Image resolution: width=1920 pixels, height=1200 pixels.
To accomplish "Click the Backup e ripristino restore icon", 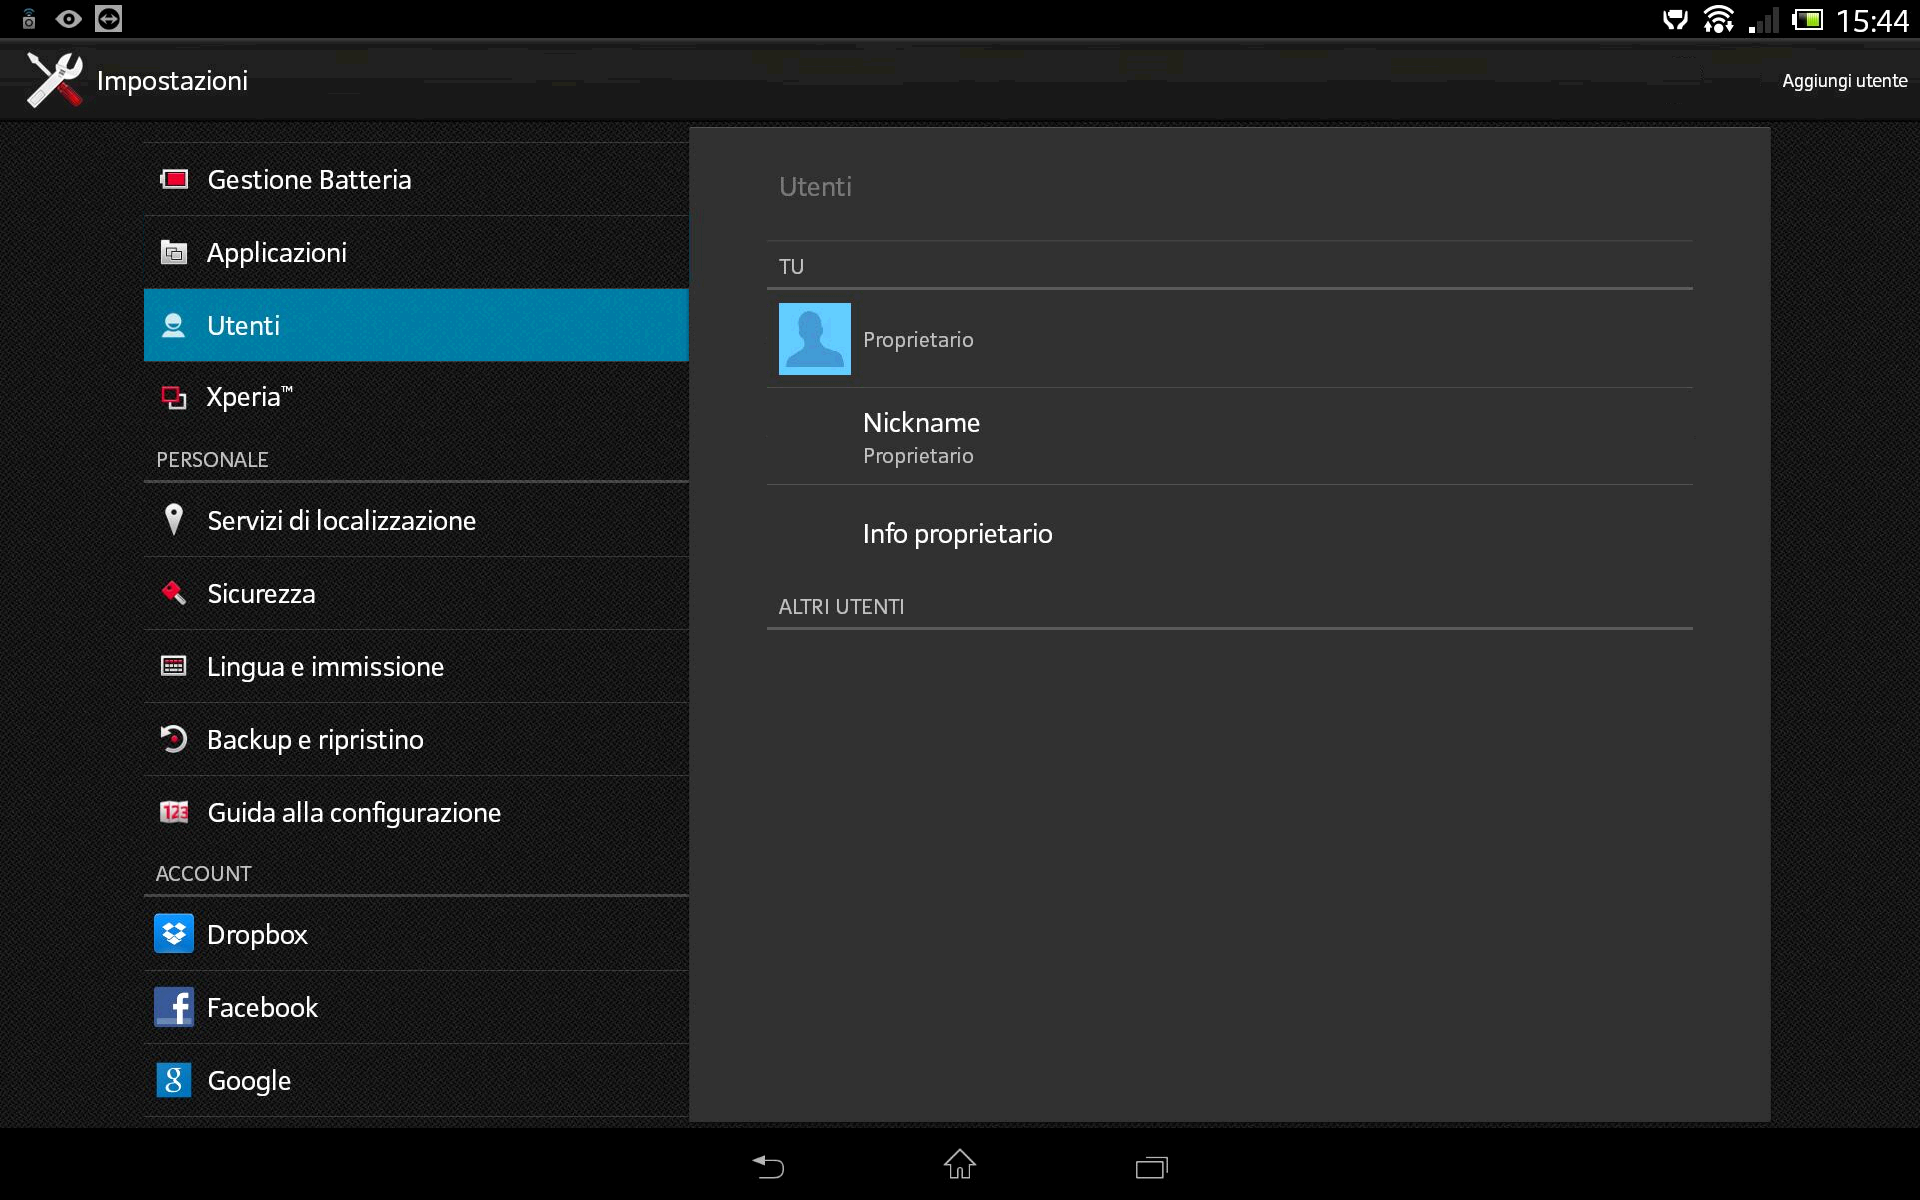I will point(174,739).
